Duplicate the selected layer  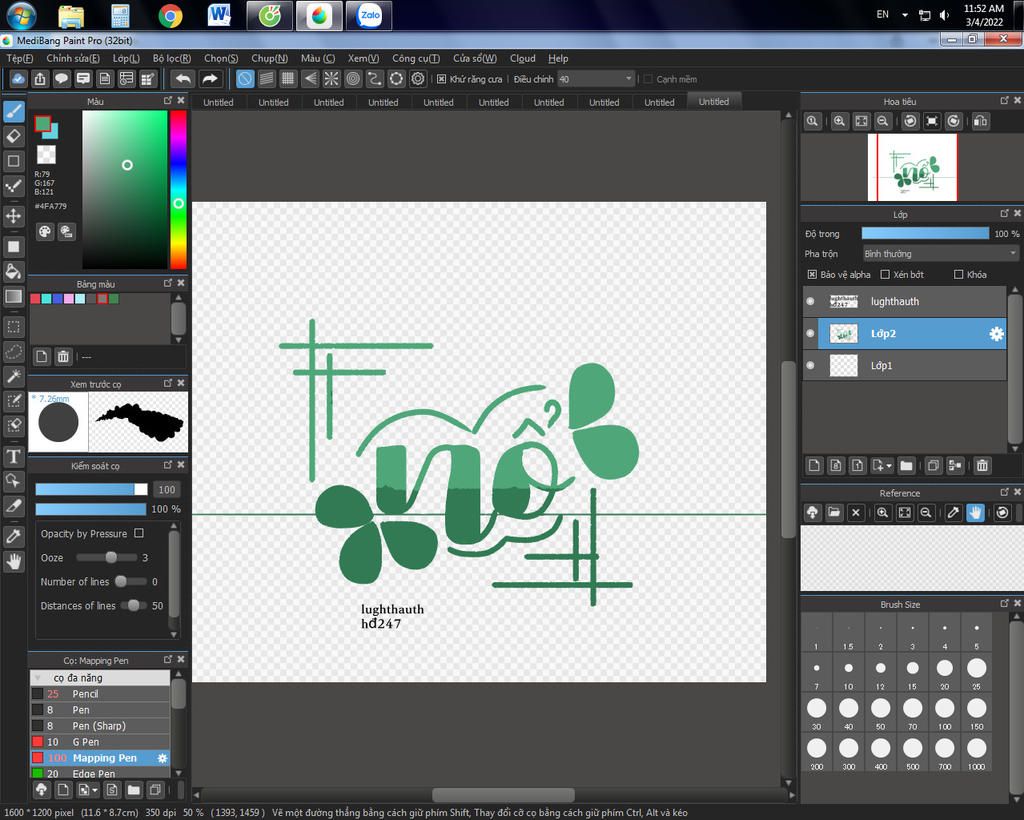(933, 465)
